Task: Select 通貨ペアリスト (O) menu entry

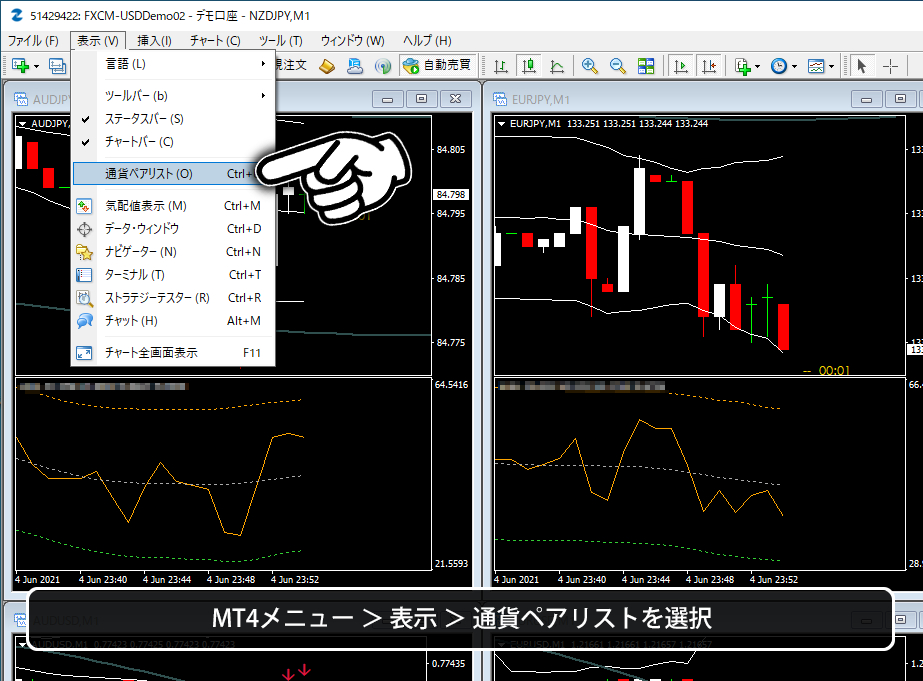Action: pyautogui.click(x=173, y=174)
